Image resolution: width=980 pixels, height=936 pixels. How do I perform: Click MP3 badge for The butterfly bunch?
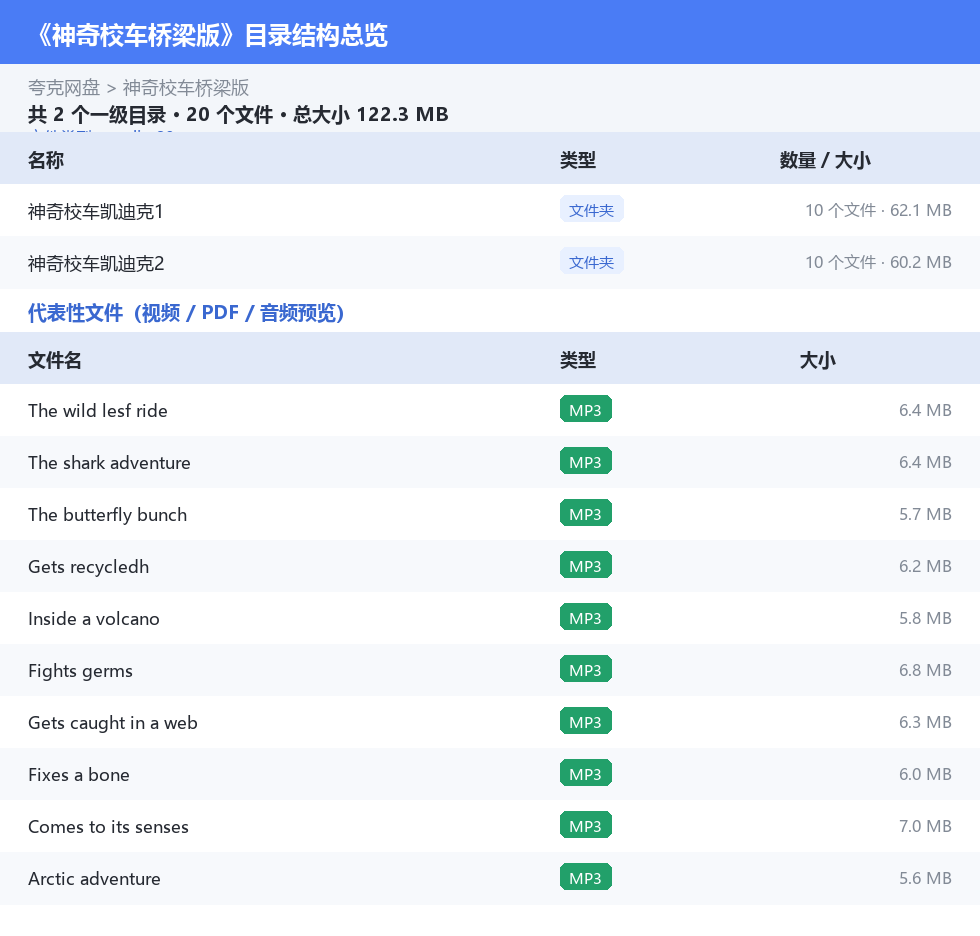(586, 513)
